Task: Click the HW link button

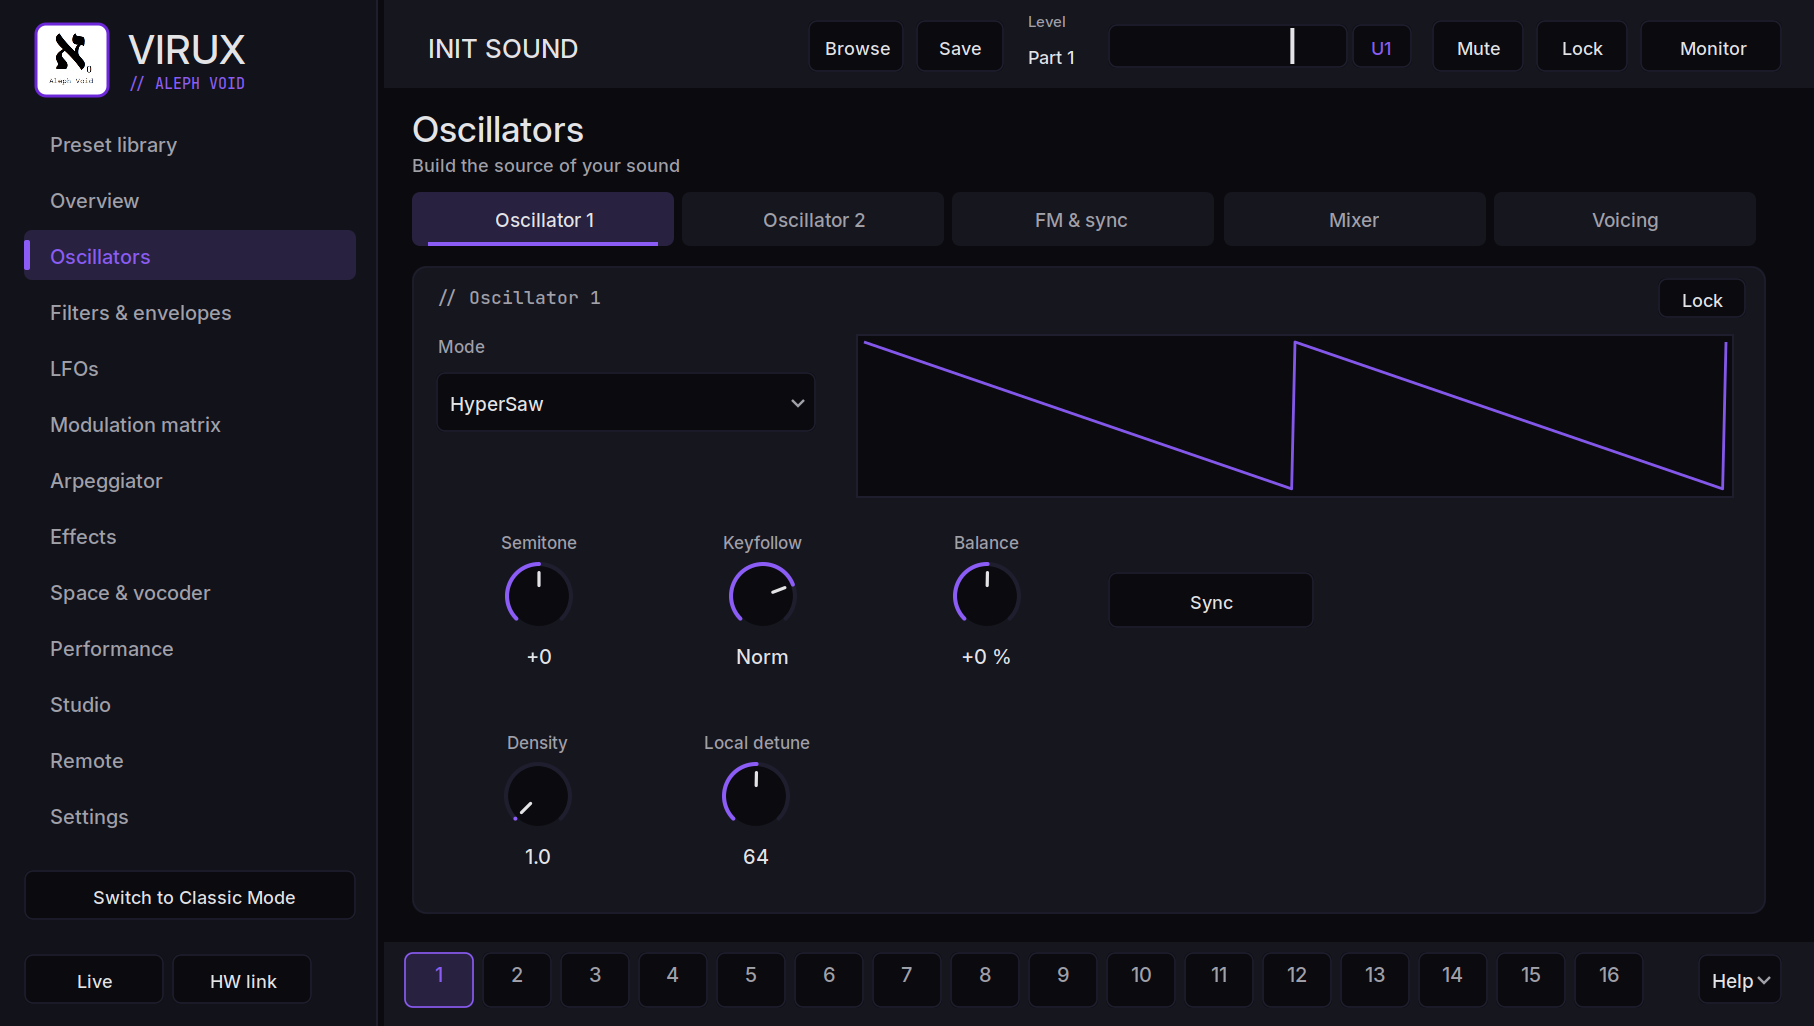Action: pos(243,980)
